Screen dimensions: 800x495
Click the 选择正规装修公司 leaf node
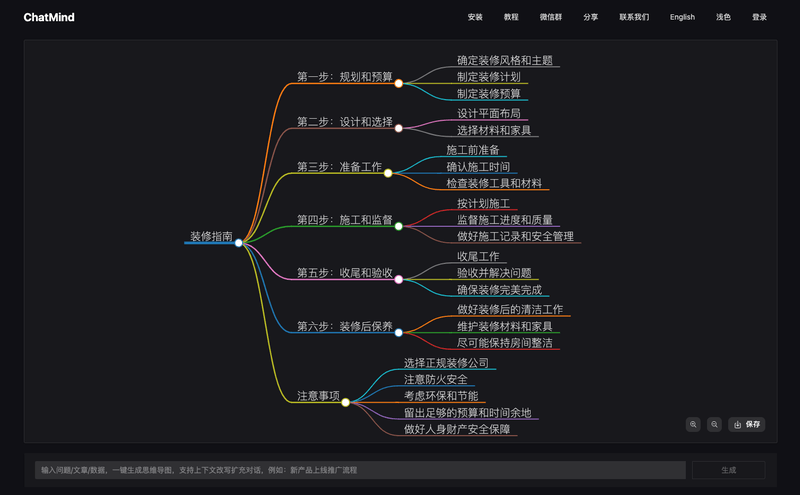click(x=446, y=362)
